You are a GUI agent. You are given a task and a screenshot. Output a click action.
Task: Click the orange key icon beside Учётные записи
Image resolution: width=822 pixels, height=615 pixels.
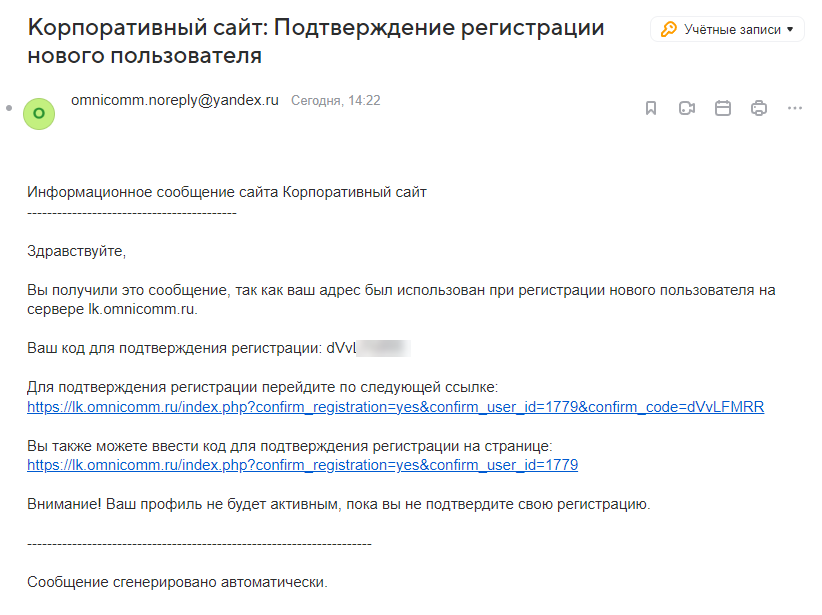(668, 29)
